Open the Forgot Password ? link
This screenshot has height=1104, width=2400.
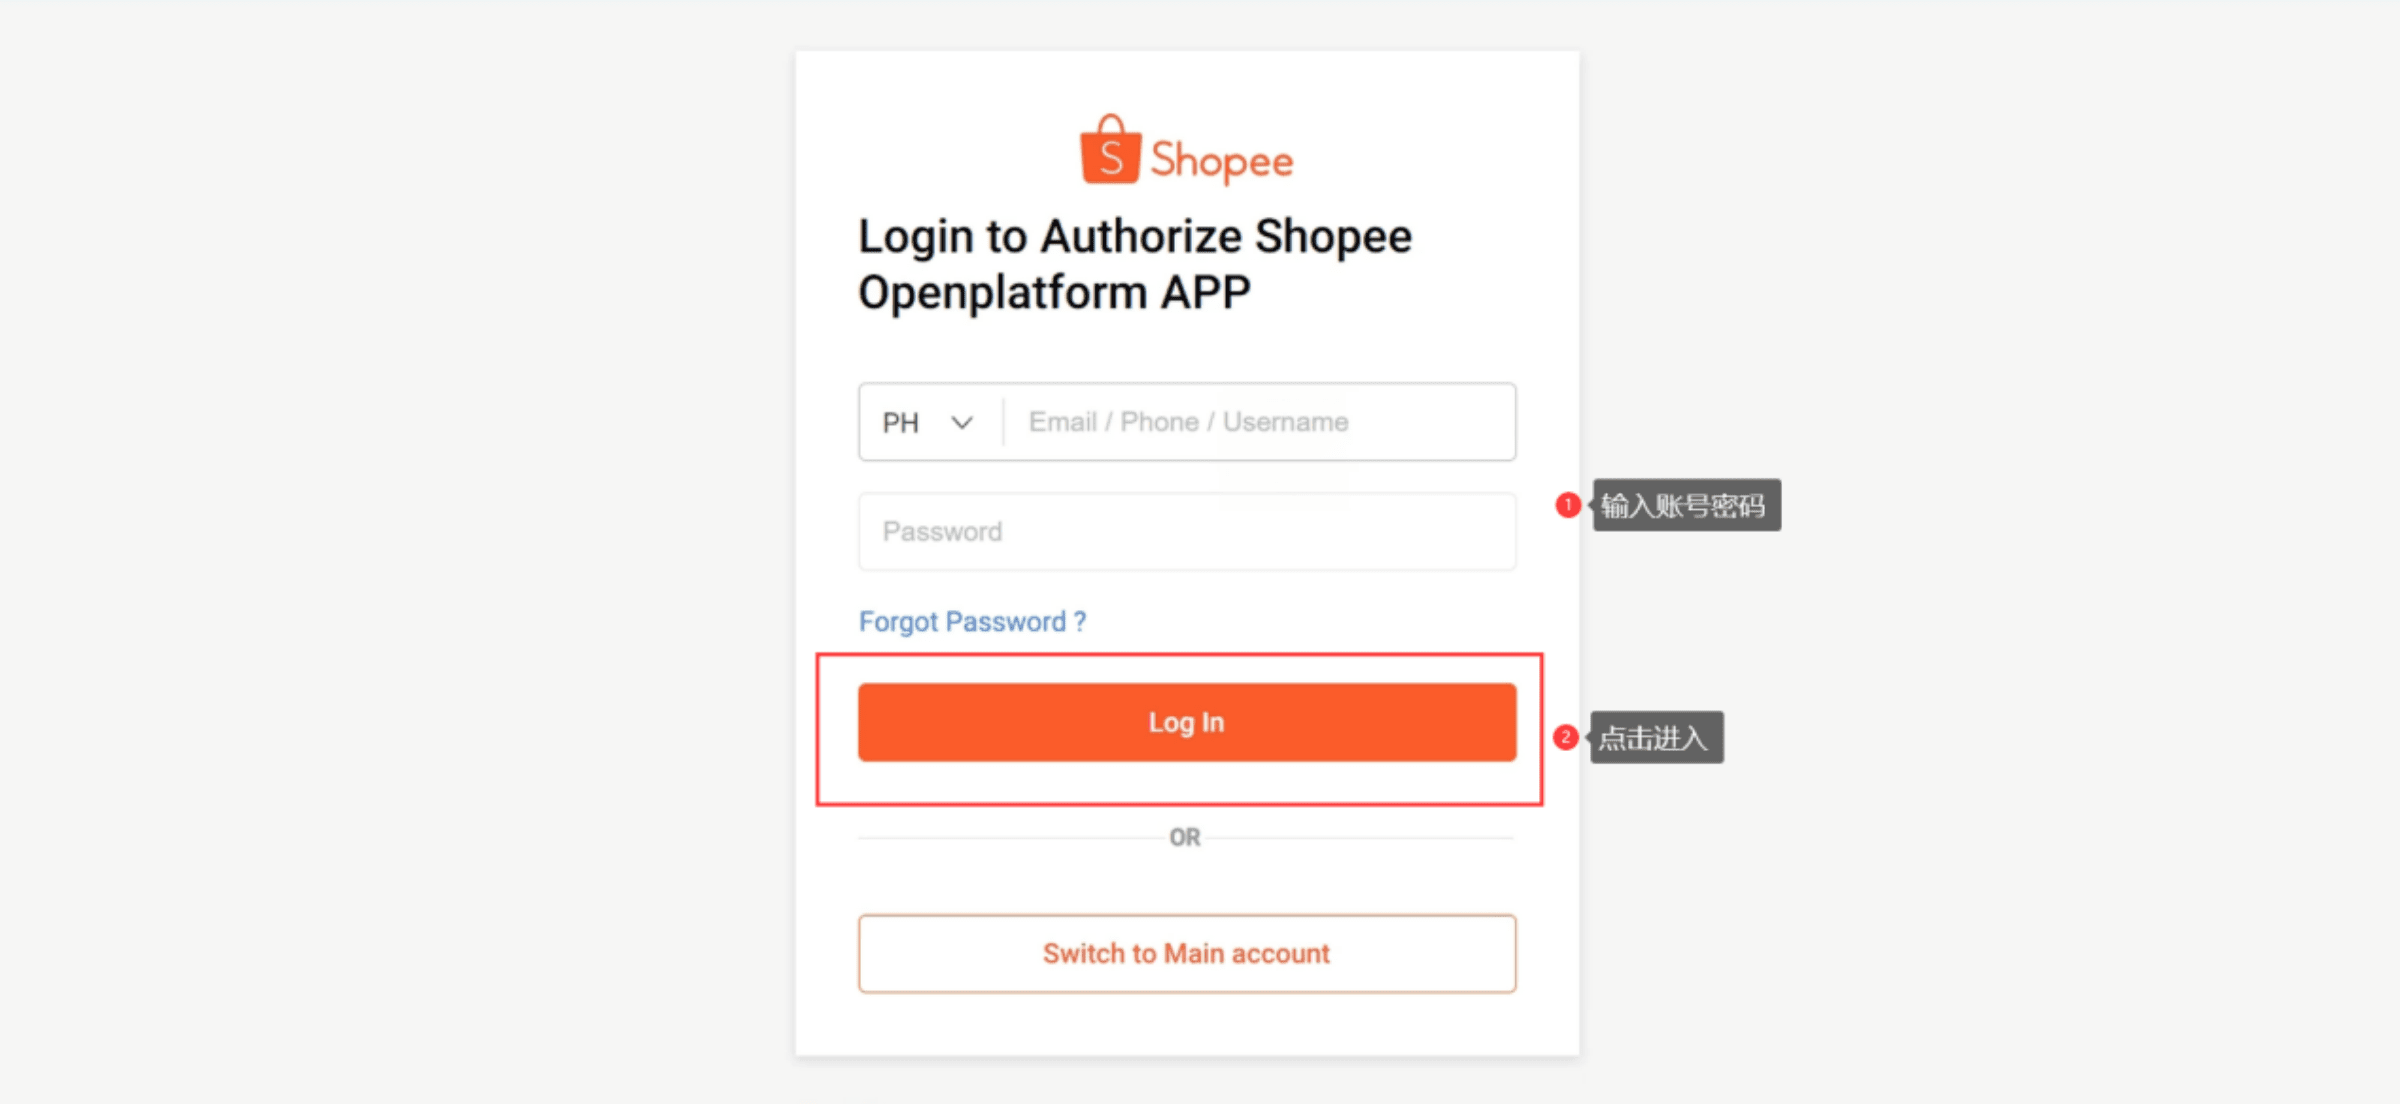pyautogui.click(x=972, y=622)
